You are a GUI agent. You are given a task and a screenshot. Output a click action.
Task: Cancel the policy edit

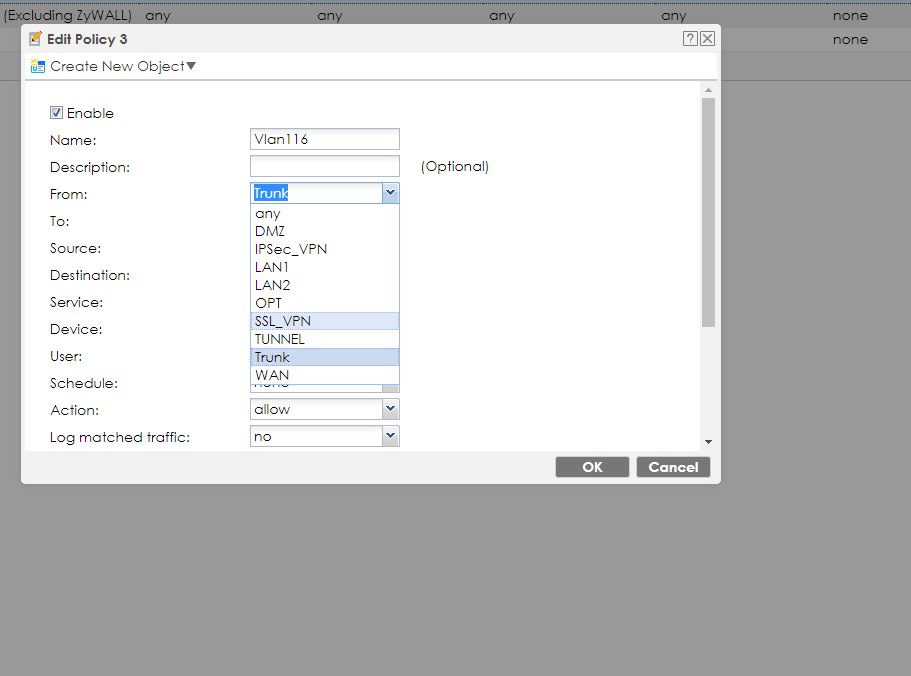pyautogui.click(x=673, y=467)
